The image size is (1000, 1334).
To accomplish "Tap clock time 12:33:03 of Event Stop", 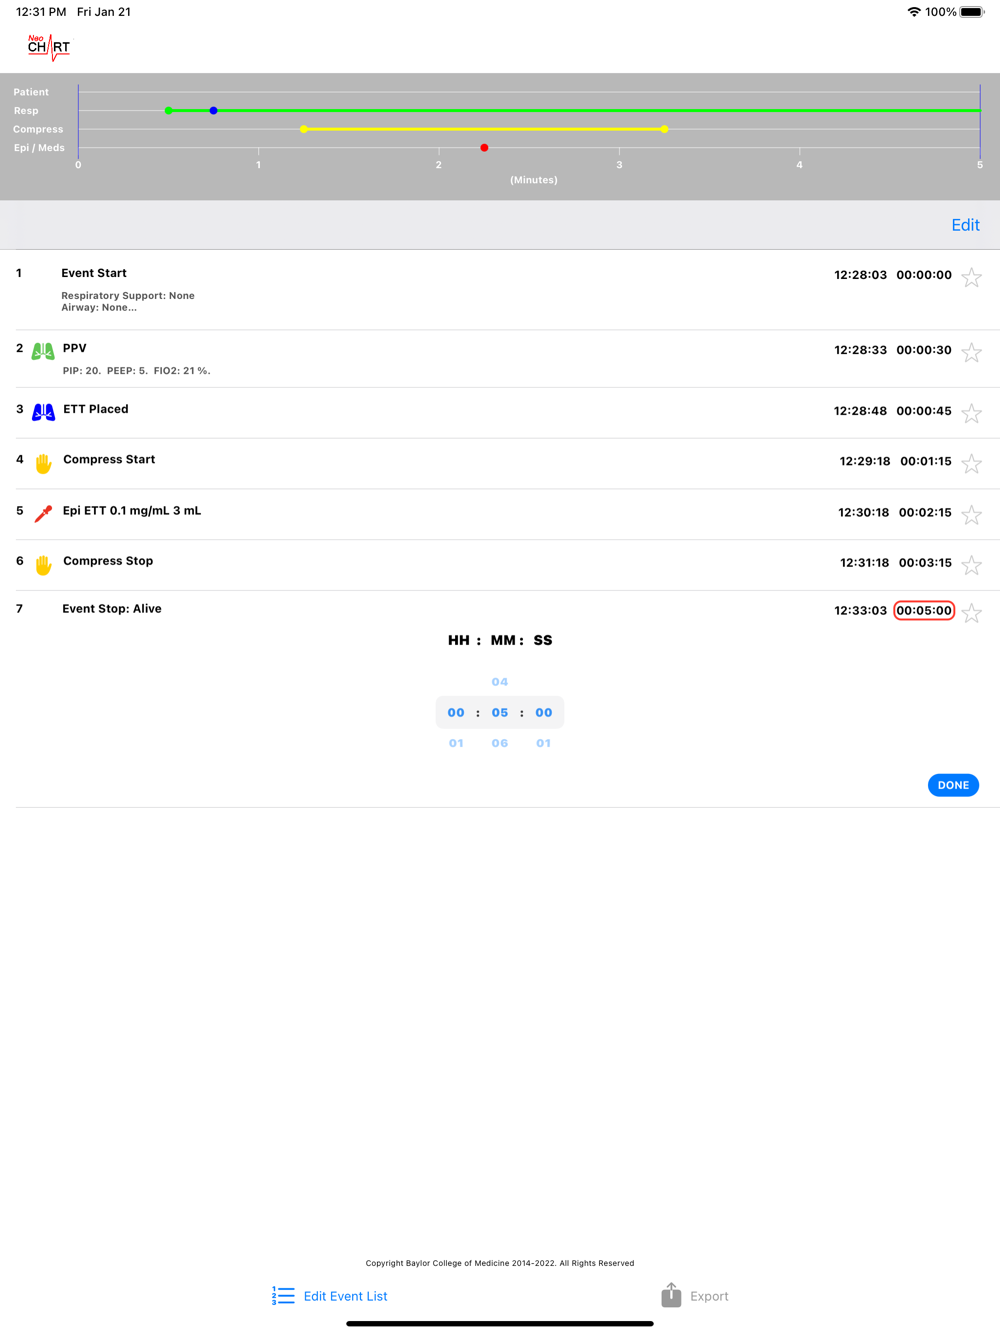I will pyautogui.click(x=861, y=611).
